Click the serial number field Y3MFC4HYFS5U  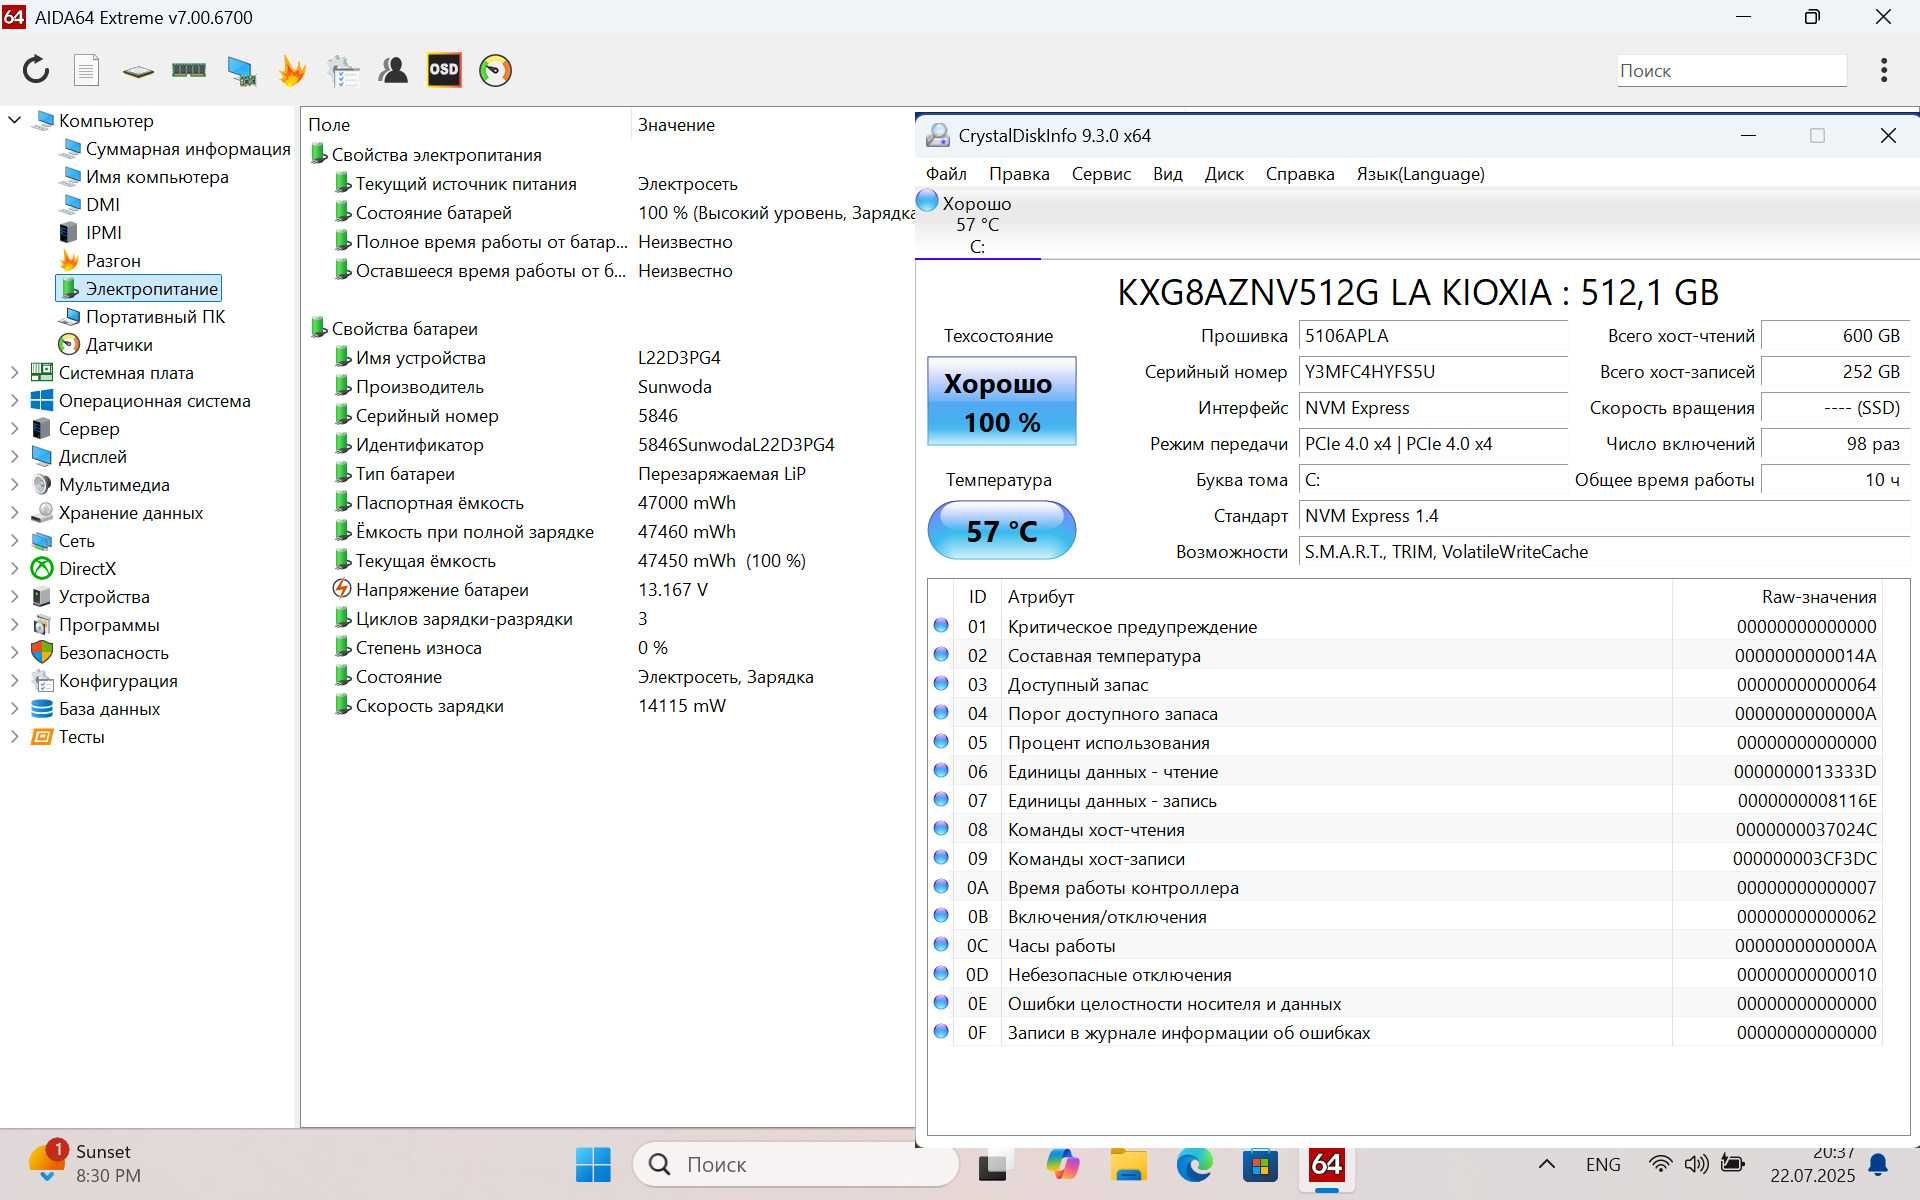coord(1433,372)
